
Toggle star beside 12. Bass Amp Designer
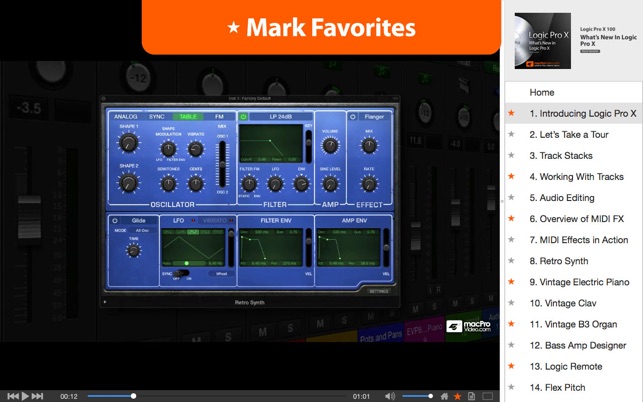coord(511,345)
